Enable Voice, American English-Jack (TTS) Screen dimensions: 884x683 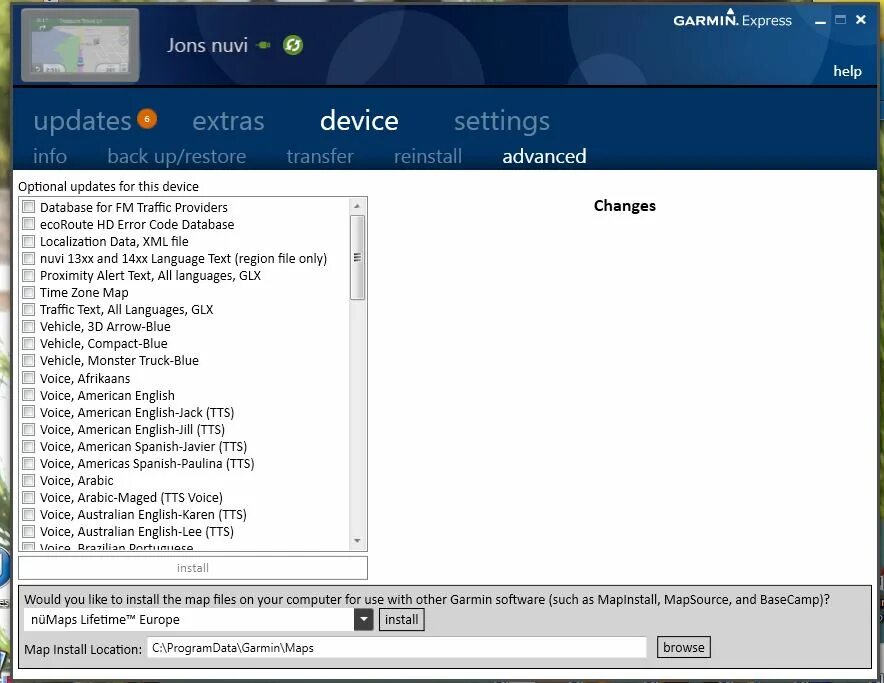point(29,412)
